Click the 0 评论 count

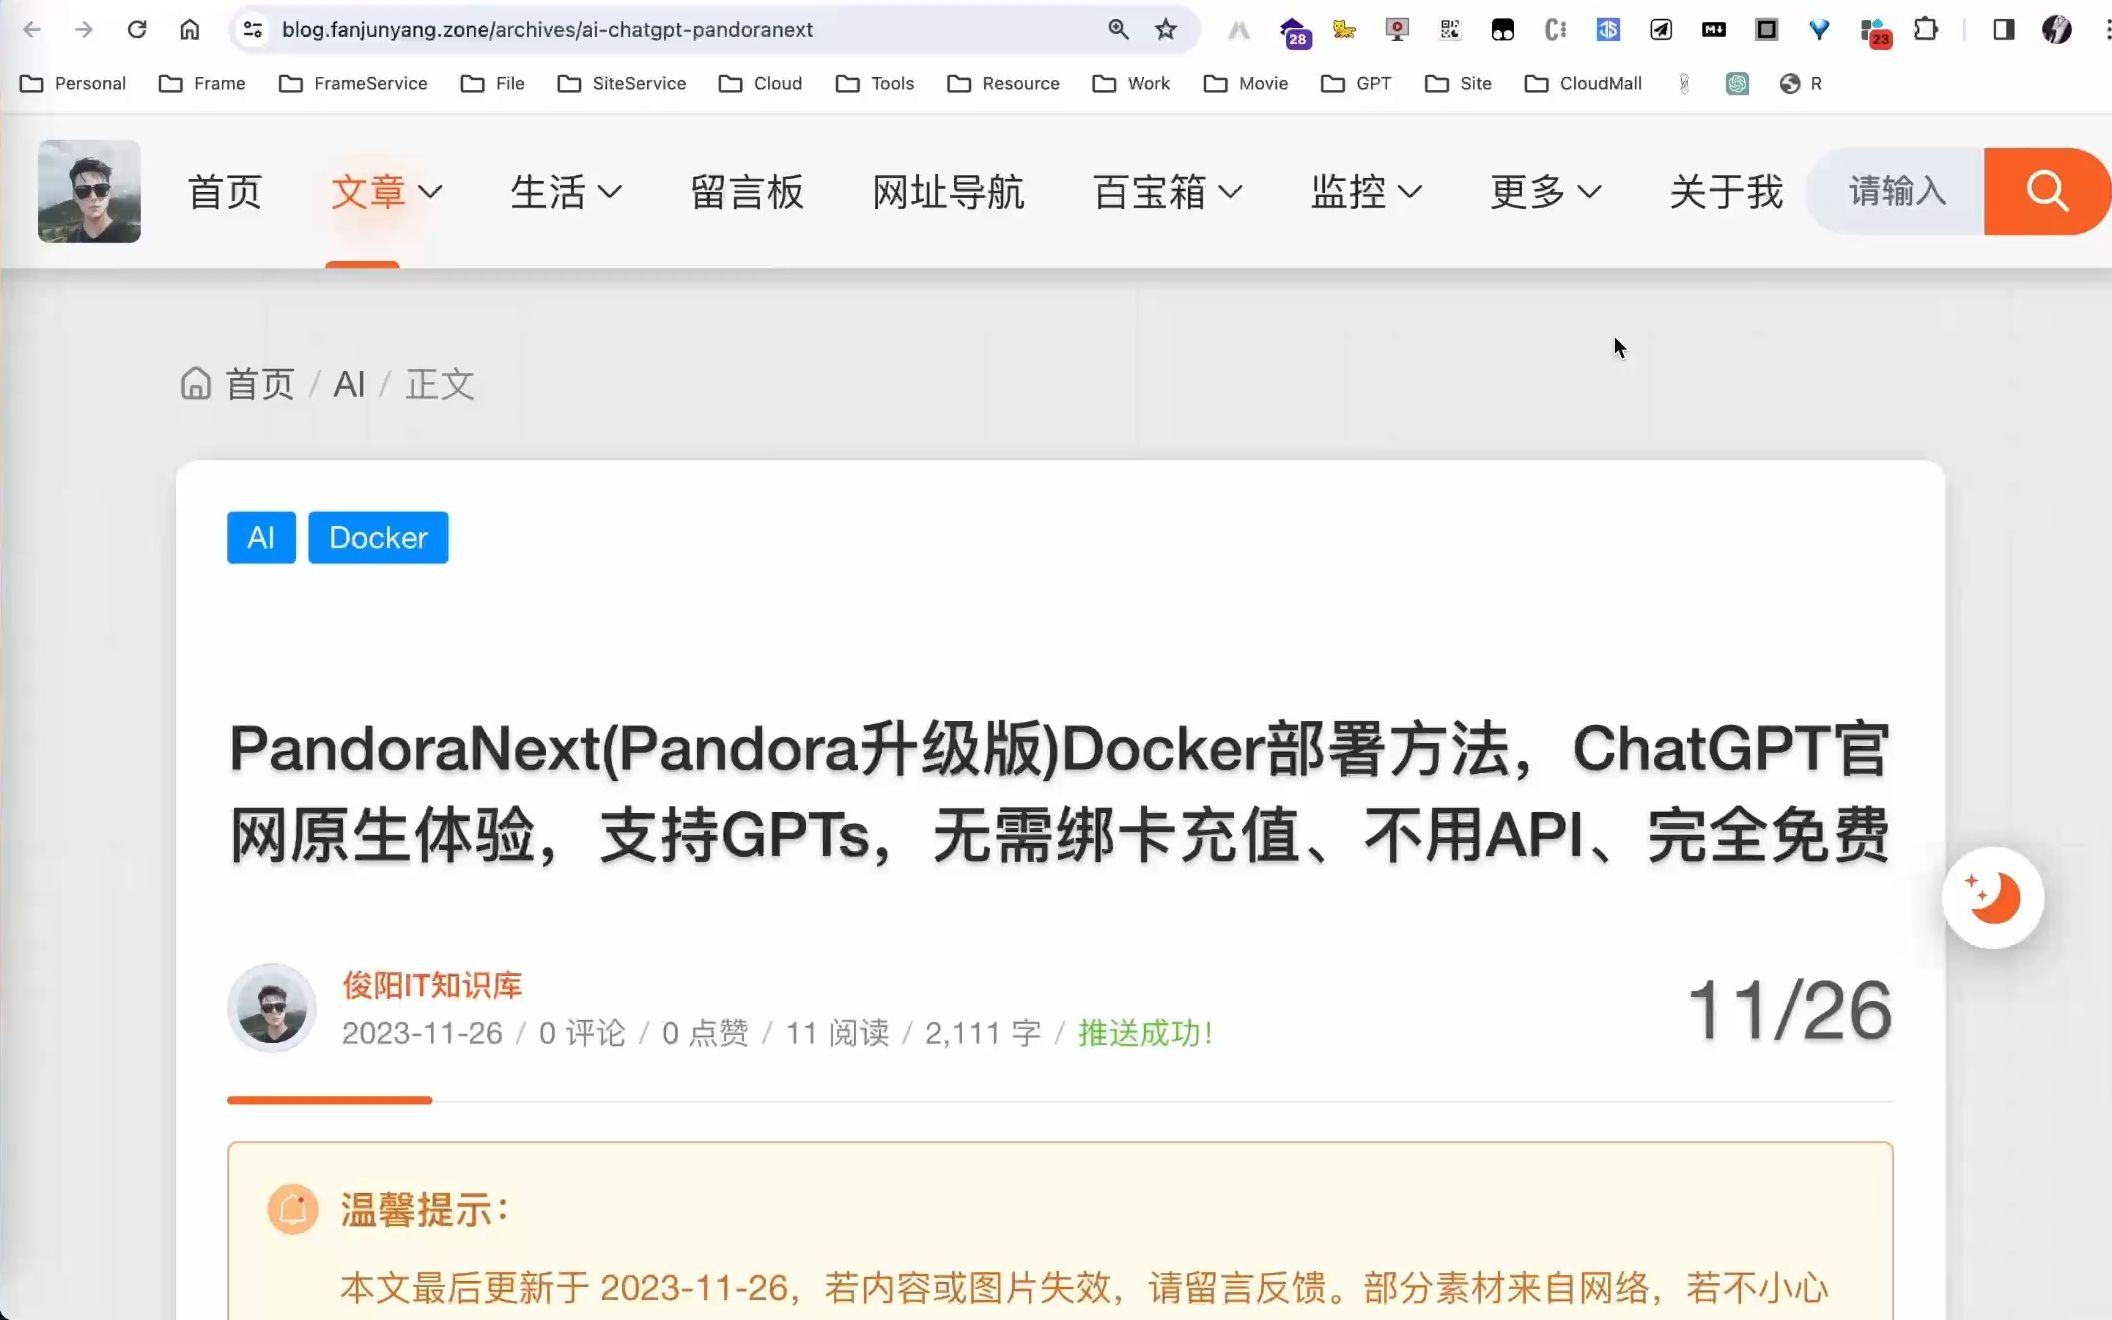click(x=582, y=1033)
